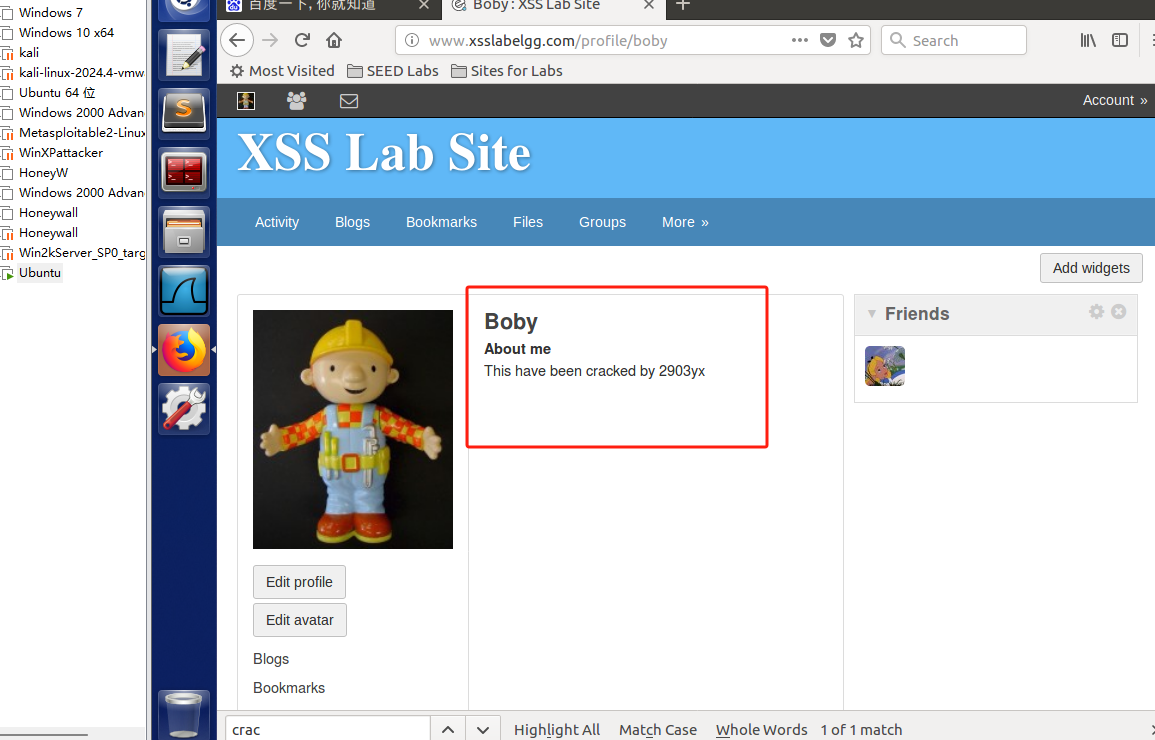
Task: Click the Firefox icon in the dock
Action: click(x=184, y=350)
